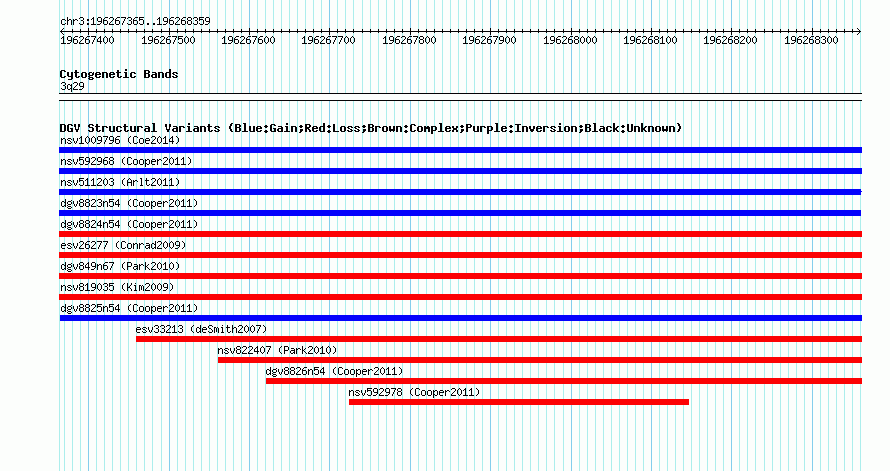
Task: Click the 3q29 cytogenetic band line
Action: click(x=460, y=97)
